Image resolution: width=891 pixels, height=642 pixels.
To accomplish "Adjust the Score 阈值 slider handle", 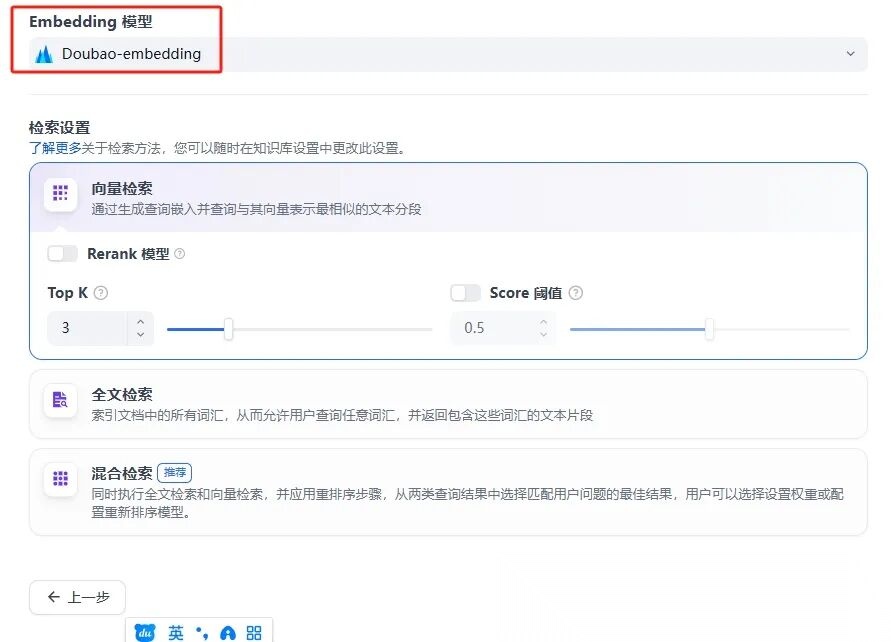I will point(709,329).
